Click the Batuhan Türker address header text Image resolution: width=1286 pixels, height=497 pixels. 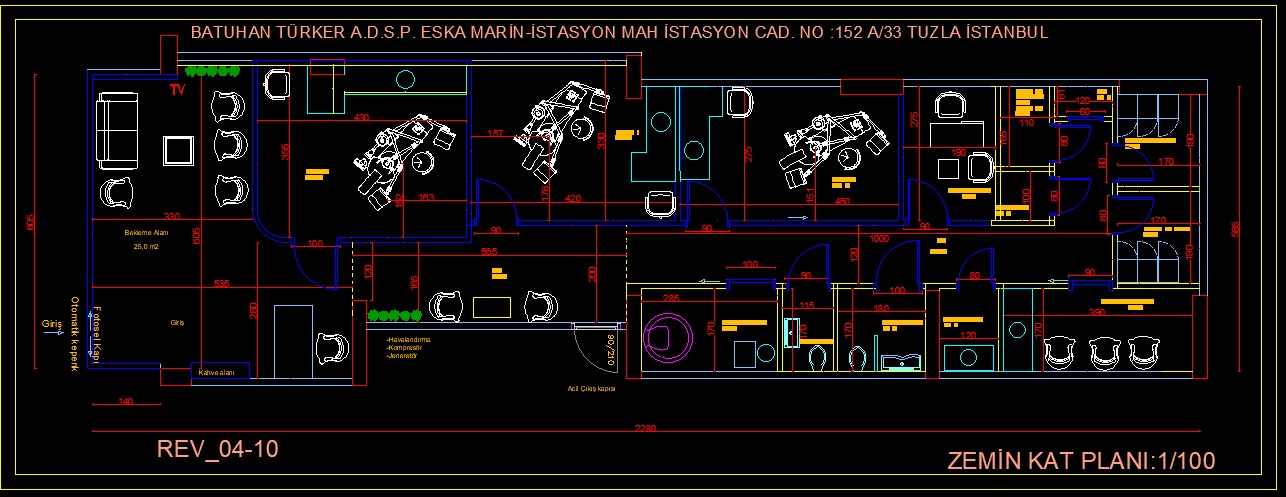click(x=618, y=33)
